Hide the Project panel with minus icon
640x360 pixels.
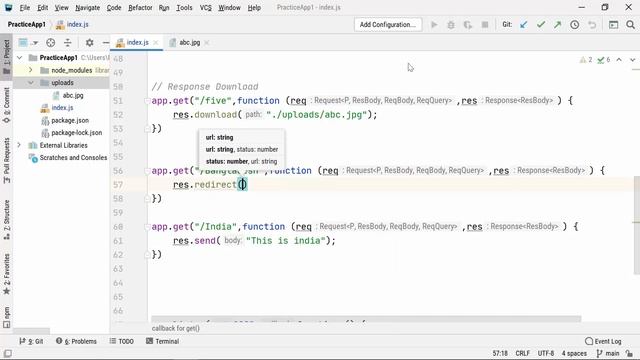tap(106, 42)
